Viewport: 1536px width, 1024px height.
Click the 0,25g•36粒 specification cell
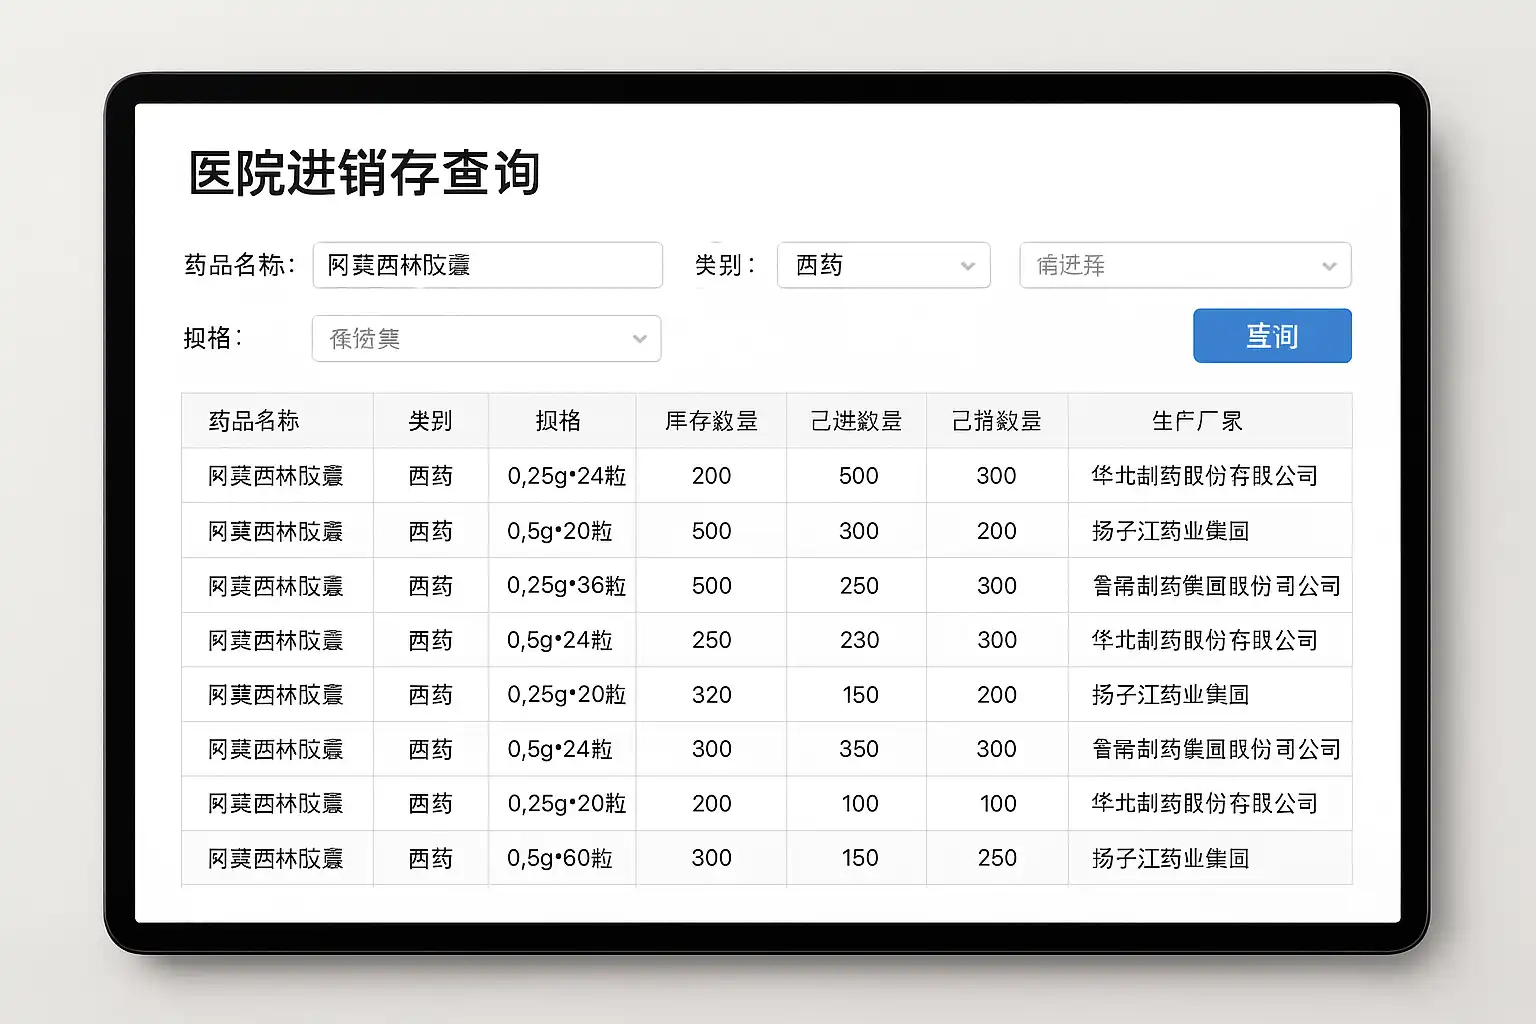tap(566, 586)
